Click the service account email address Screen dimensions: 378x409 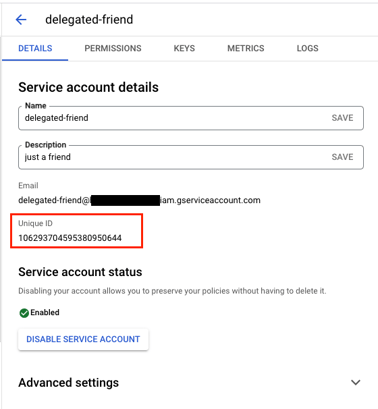pyautogui.click(x=139, y=200)
